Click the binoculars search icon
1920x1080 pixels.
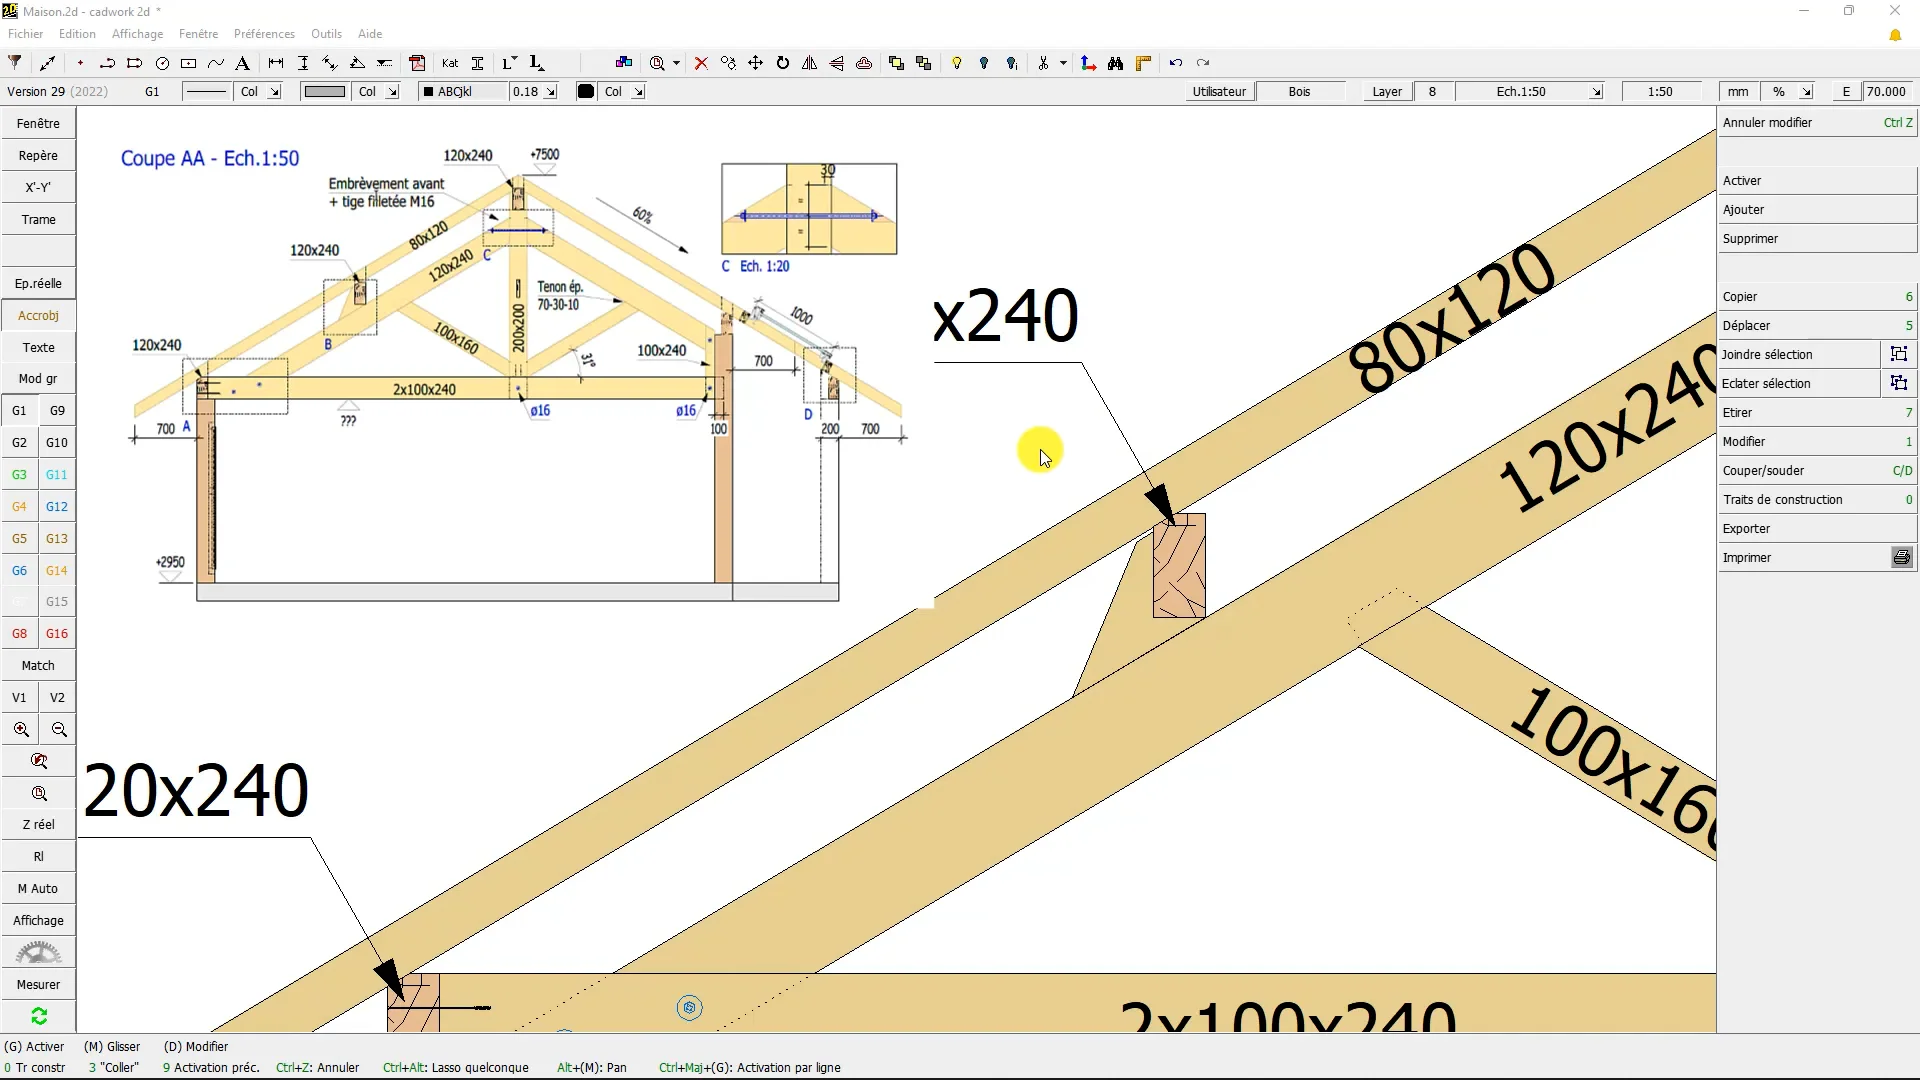pos(1115,63)
